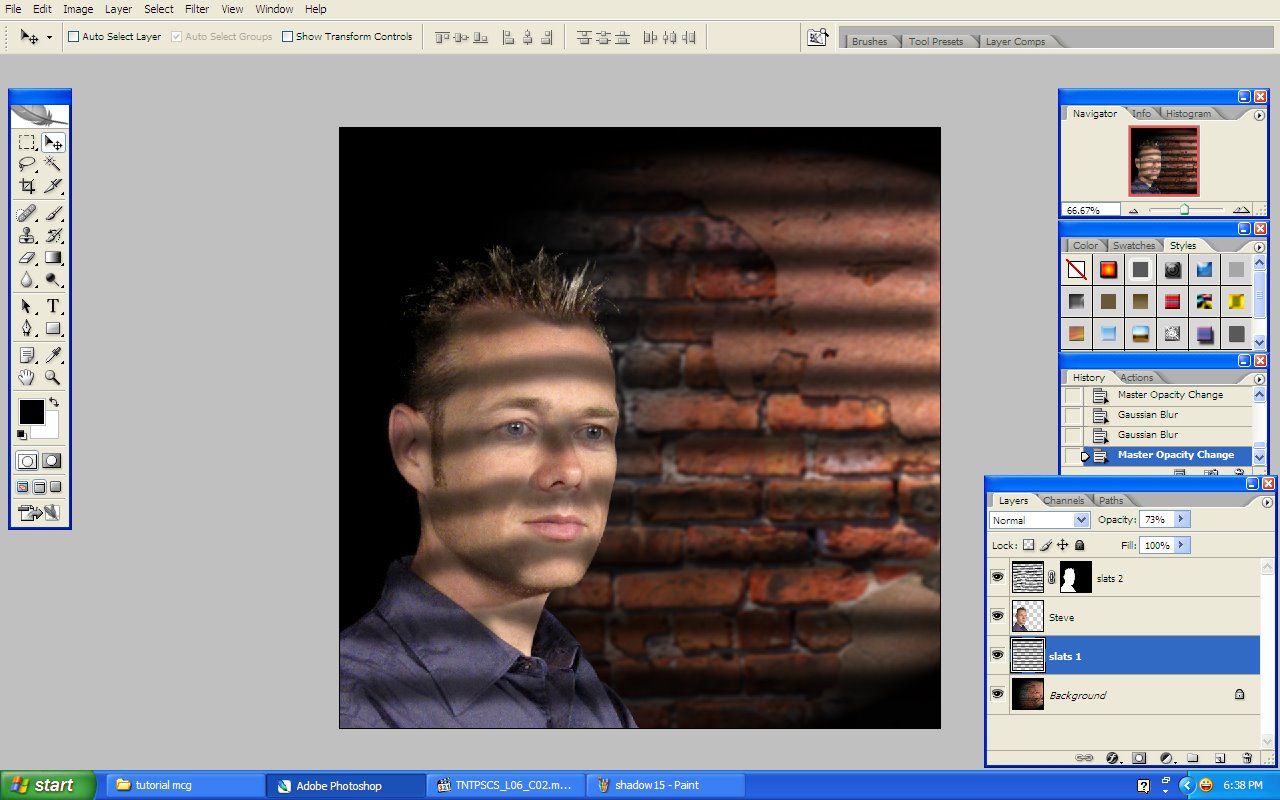Select the Crop tool
This screenshot has width=1280, height=800.
click(x=28, y=186)
